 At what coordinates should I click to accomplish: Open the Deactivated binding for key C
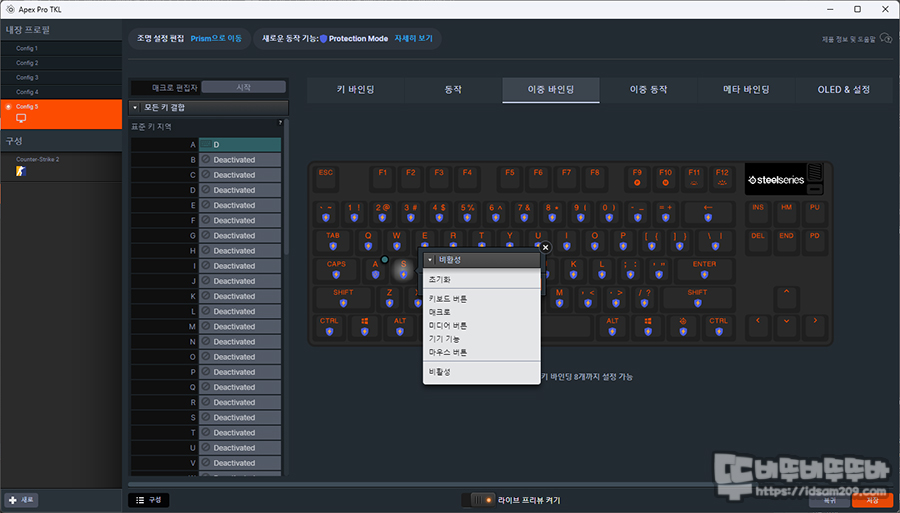[x=240, y=175]
